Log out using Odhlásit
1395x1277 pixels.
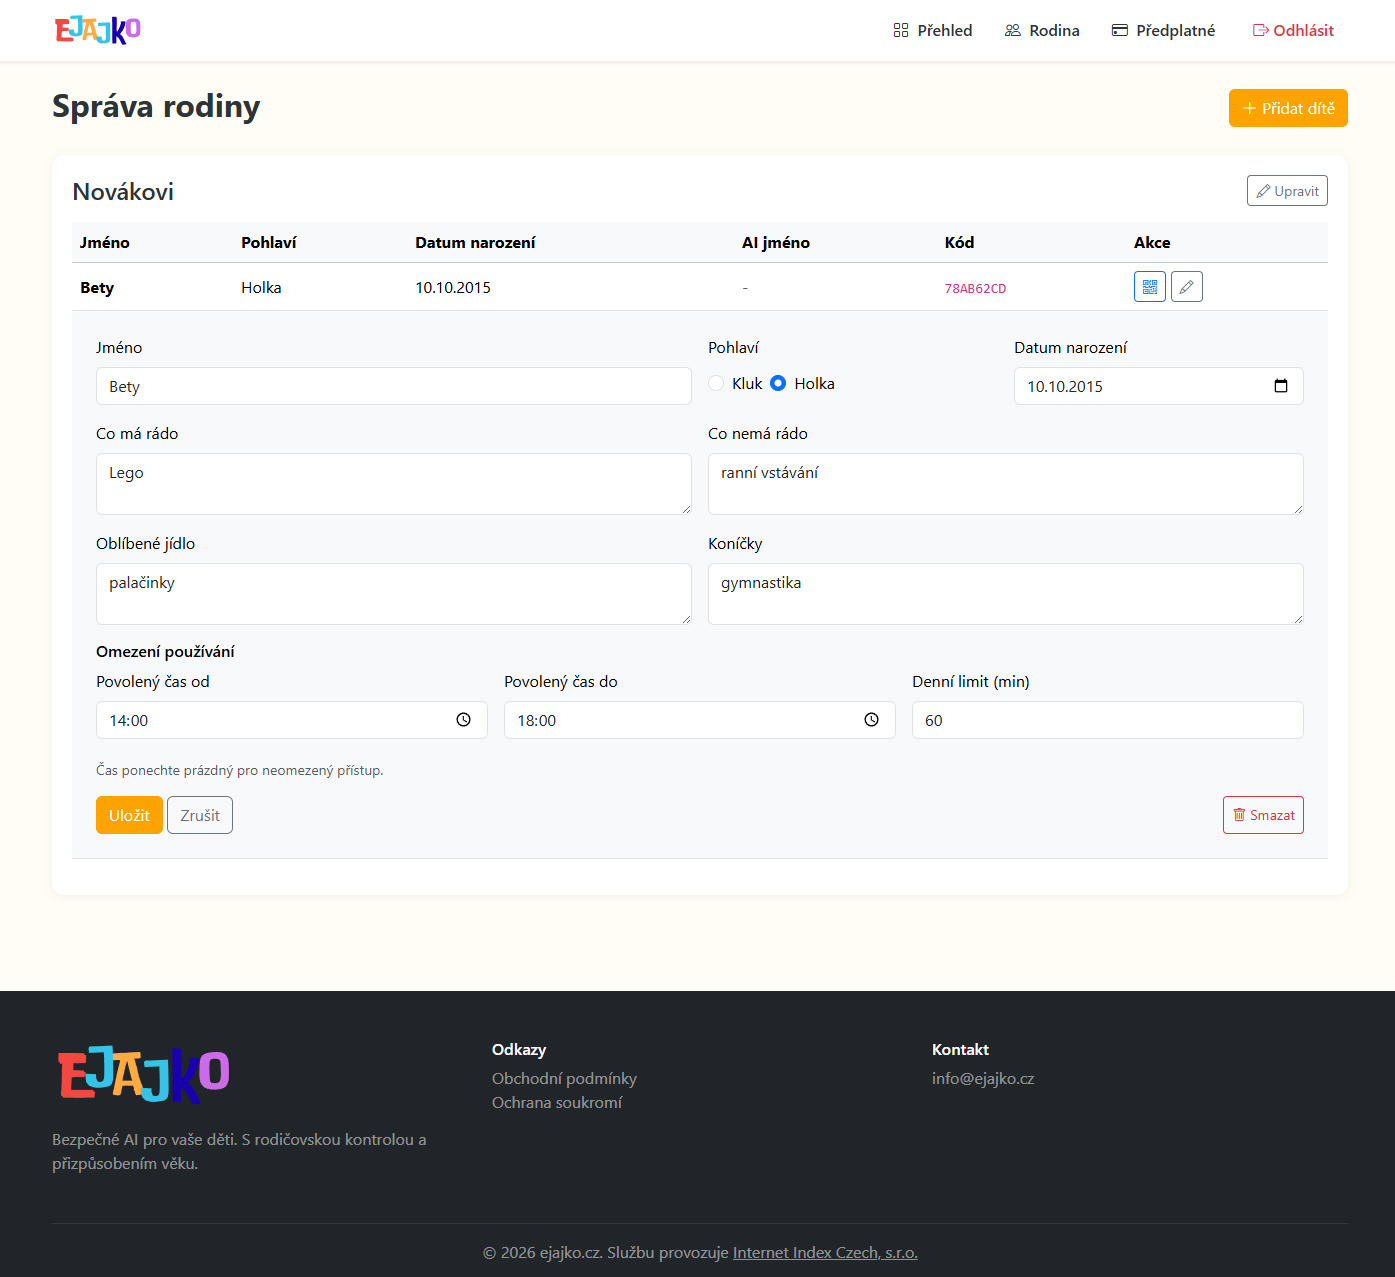tap(1293, 31)
